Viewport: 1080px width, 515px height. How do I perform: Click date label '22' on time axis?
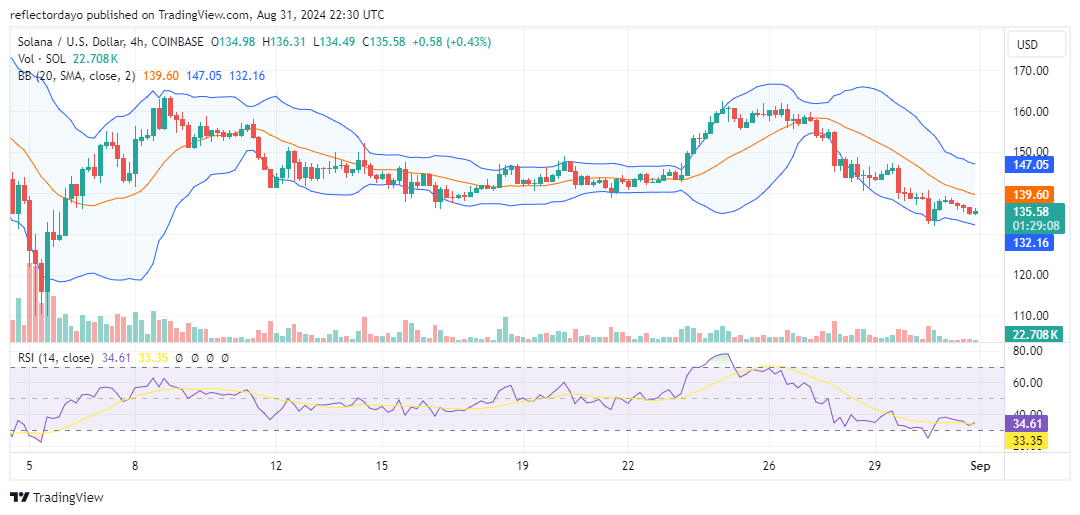[x=628, y=466]
